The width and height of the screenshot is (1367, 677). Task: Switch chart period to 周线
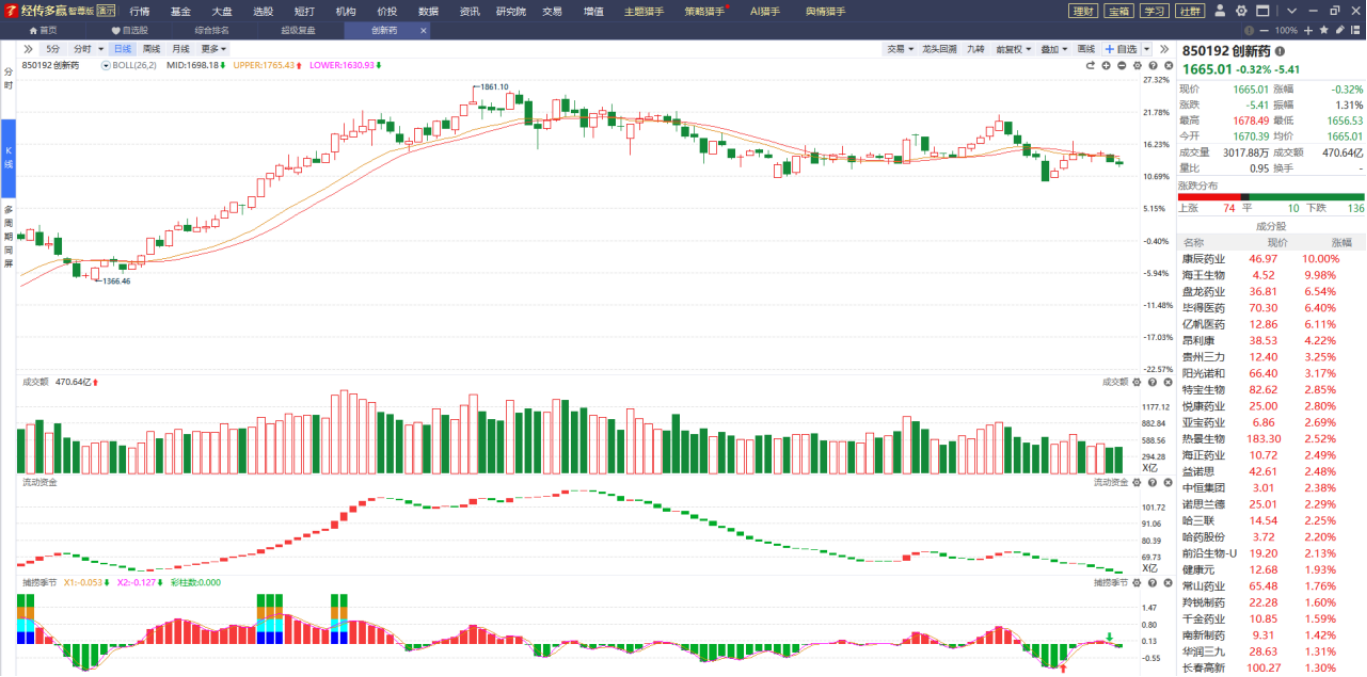[x=151, y=48]
